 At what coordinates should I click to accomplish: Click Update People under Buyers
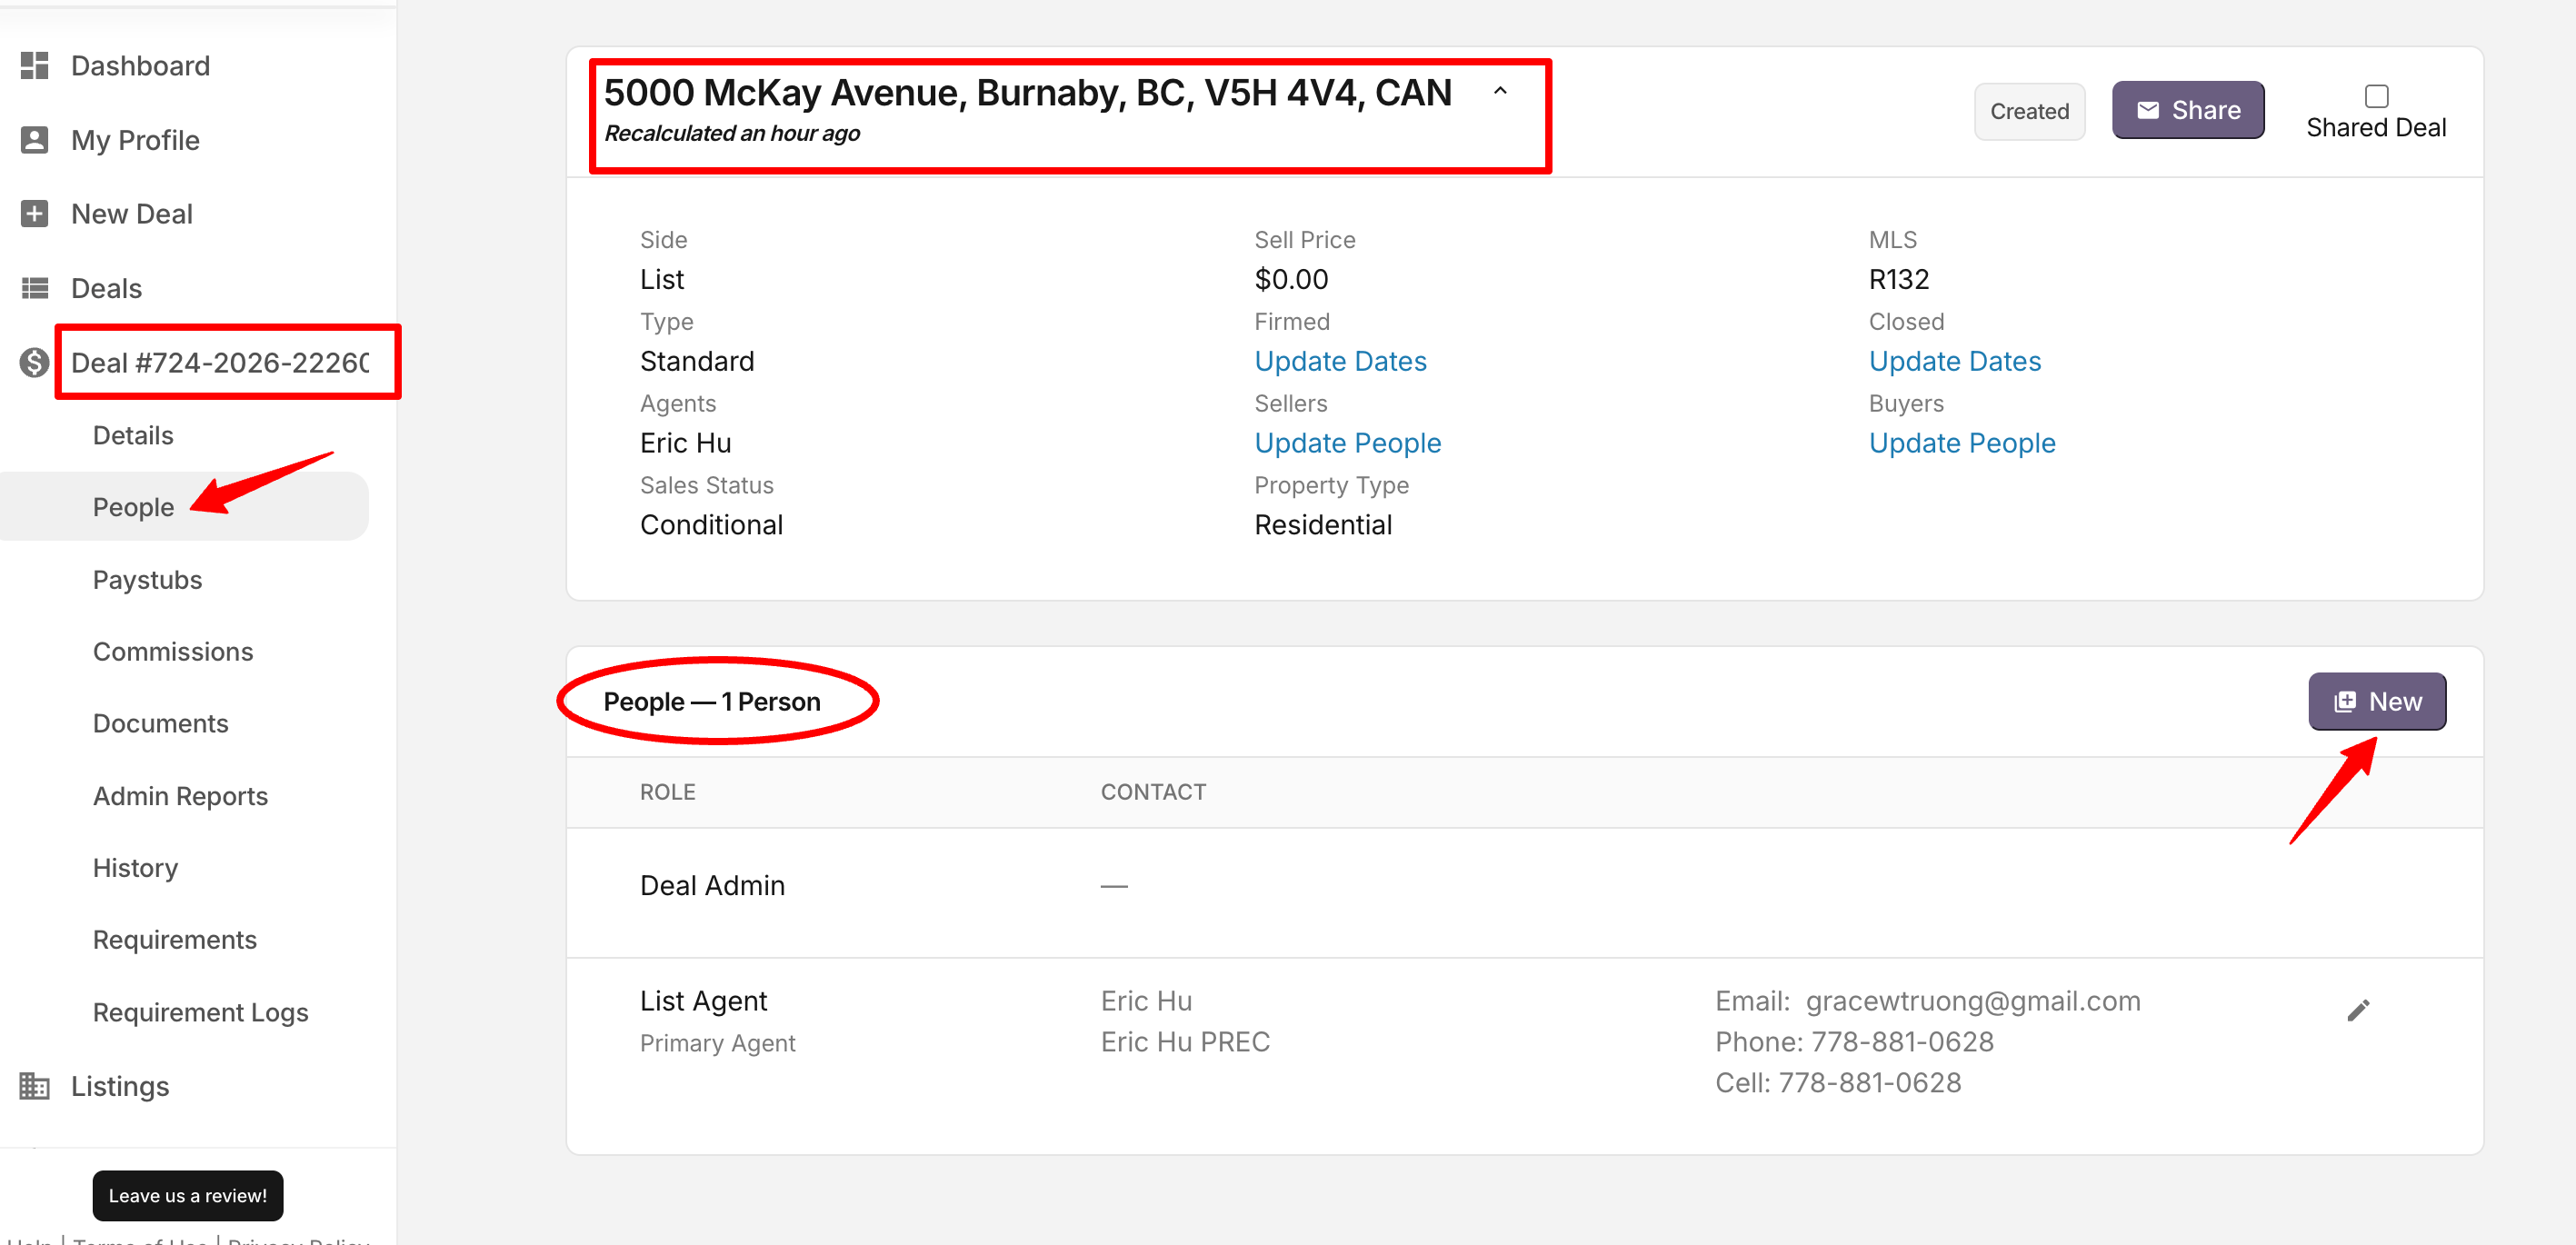pos(1961,443)
